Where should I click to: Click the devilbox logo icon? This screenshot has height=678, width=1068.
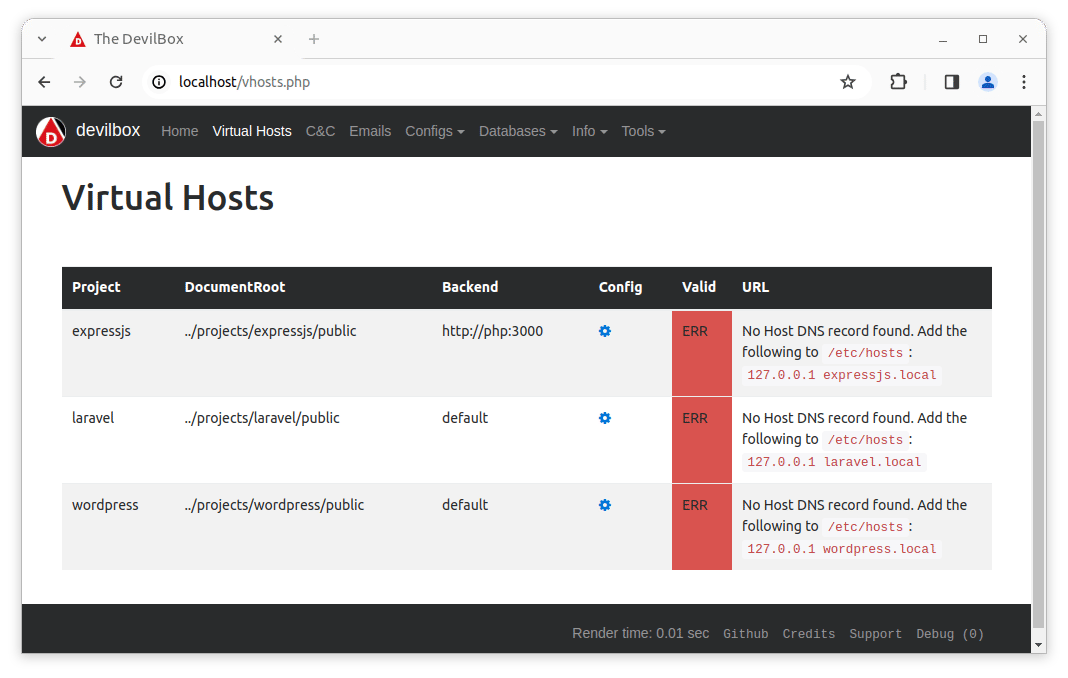point(51,132)
